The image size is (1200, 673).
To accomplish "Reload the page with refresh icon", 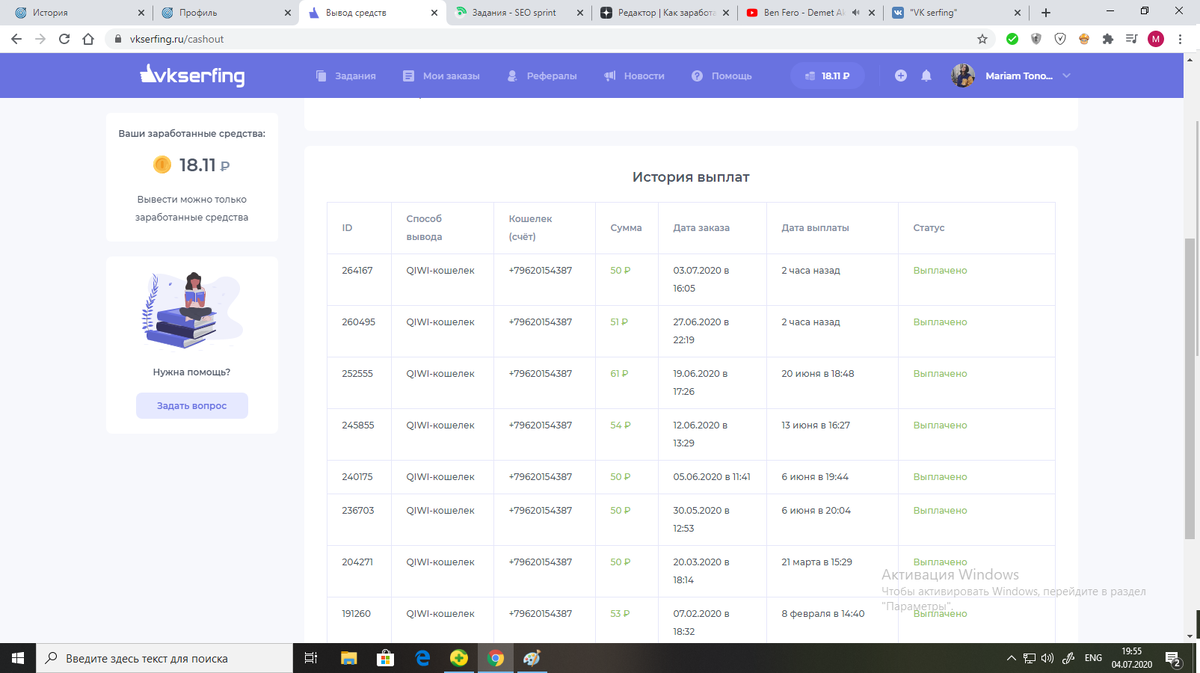I will (64, 39).
